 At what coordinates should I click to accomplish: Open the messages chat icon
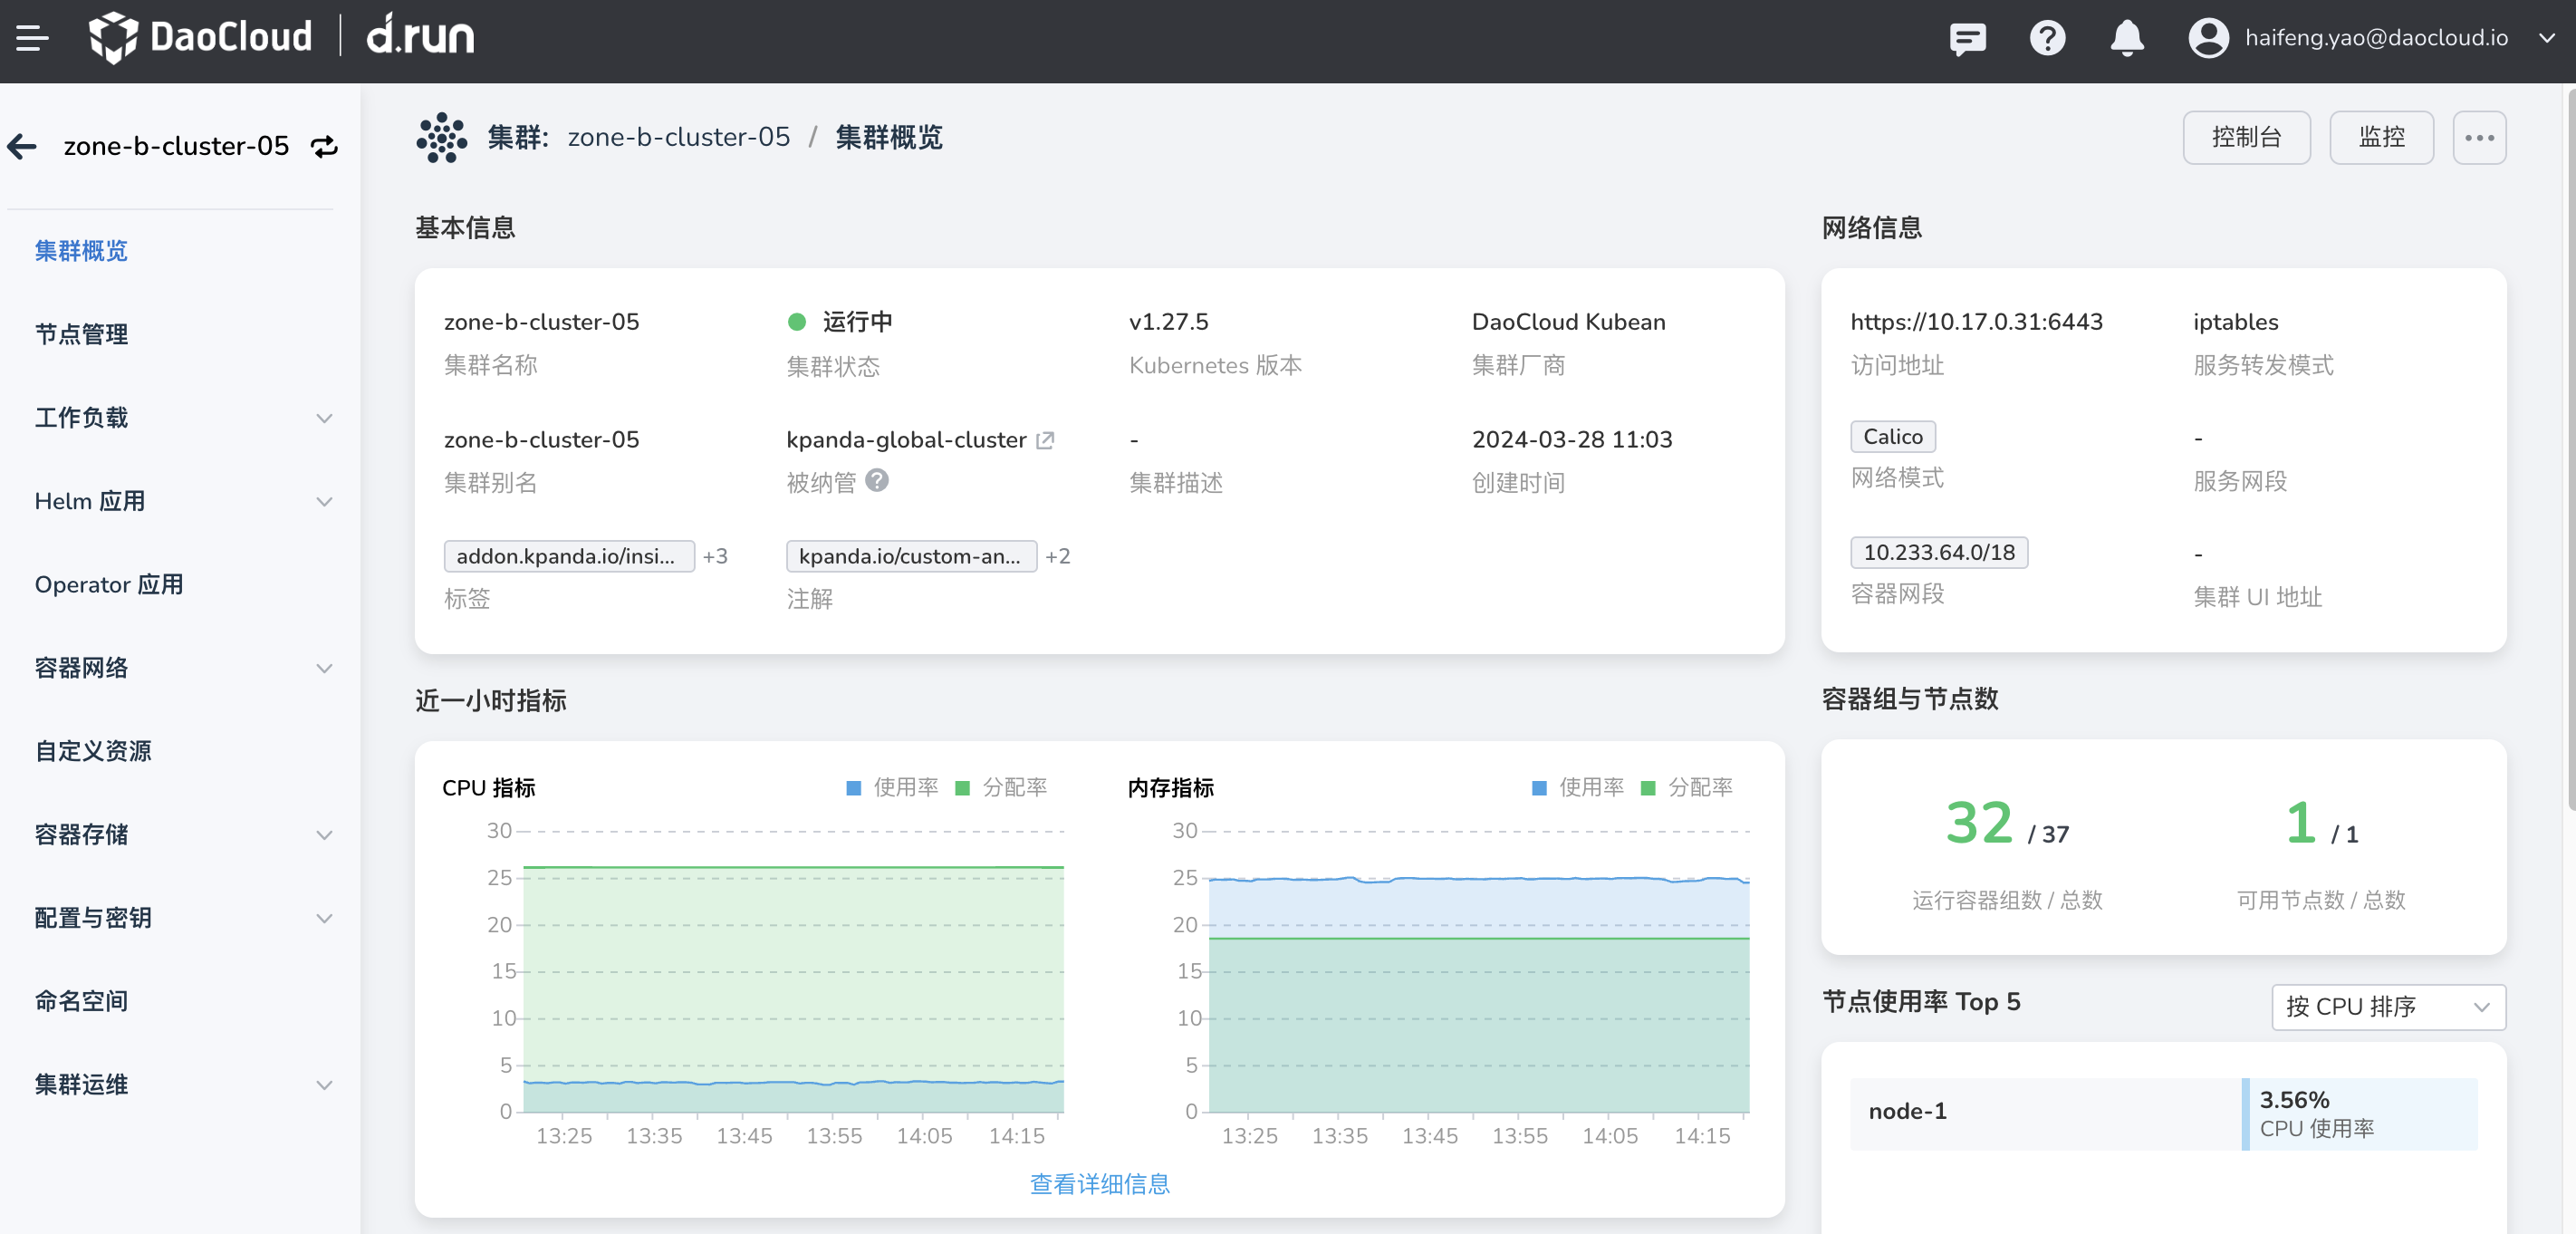point(1967,39)
